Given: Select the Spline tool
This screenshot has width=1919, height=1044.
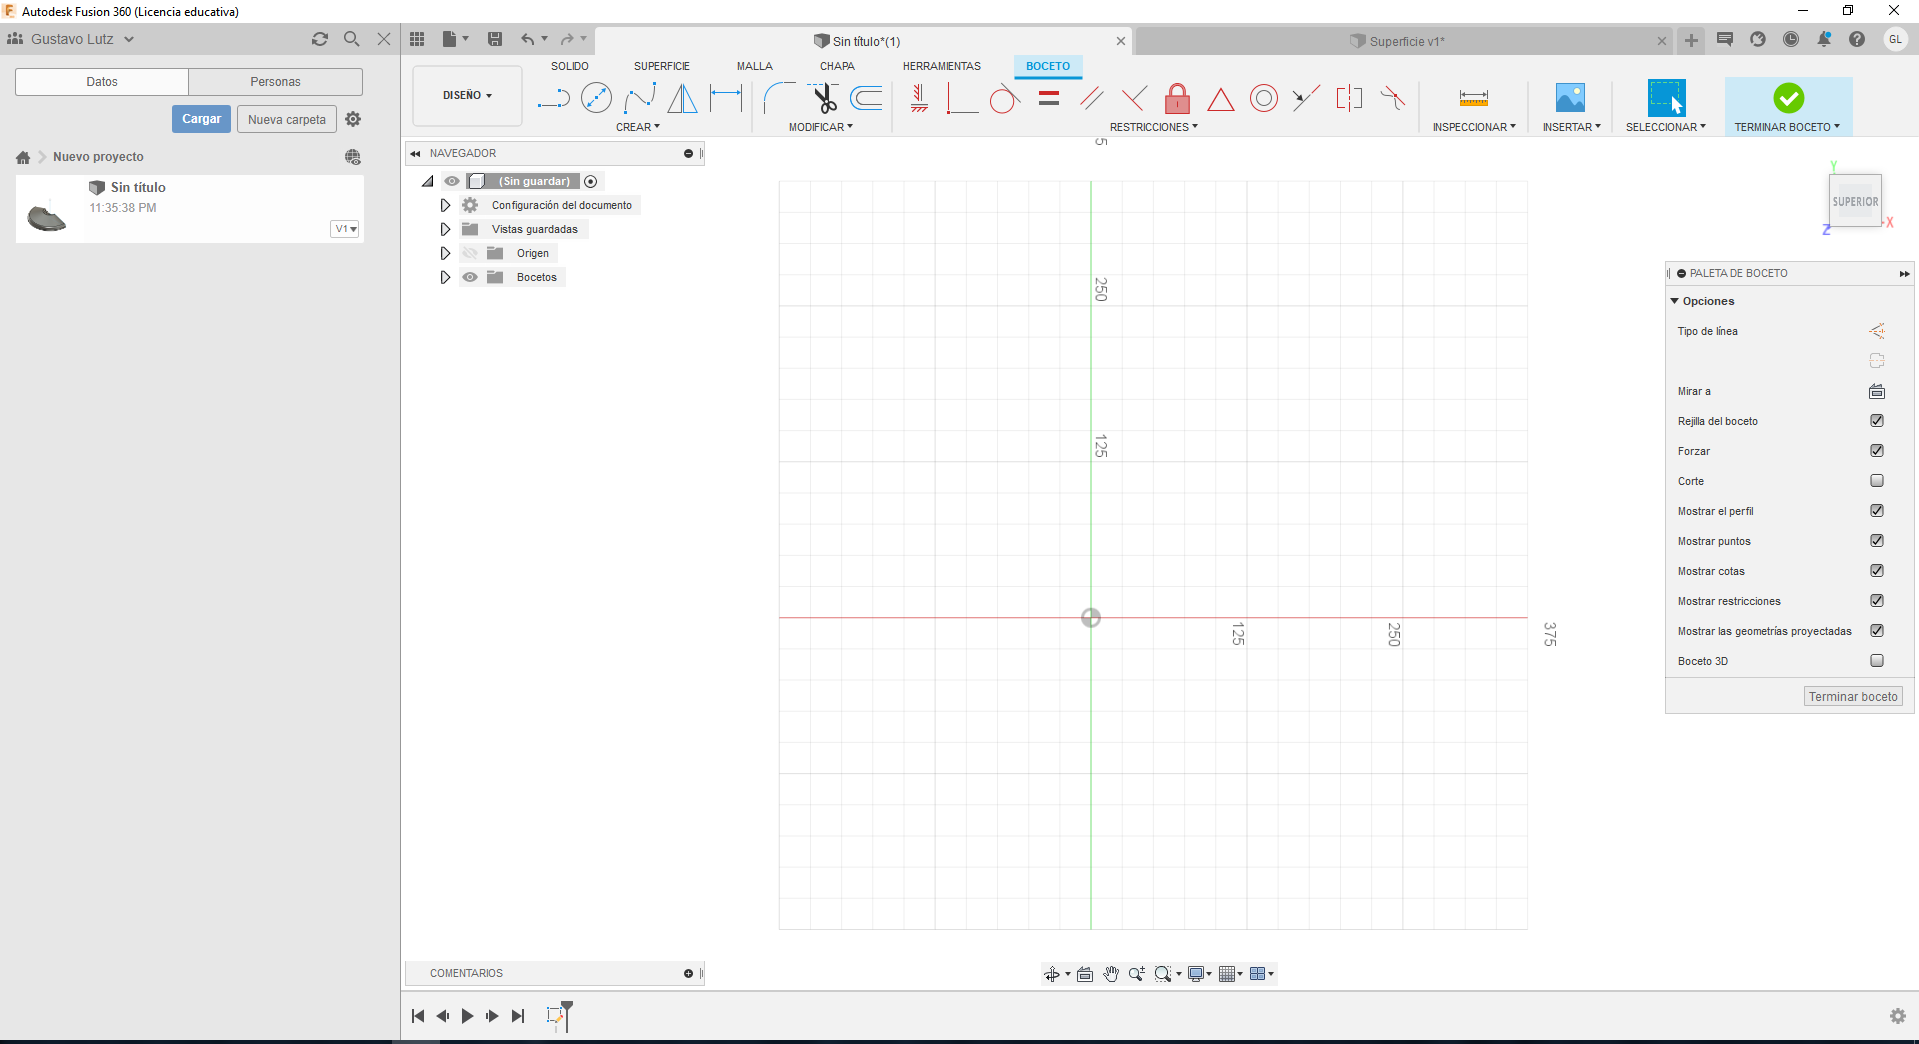Looking at the screenshot, I should coord(640,98).
